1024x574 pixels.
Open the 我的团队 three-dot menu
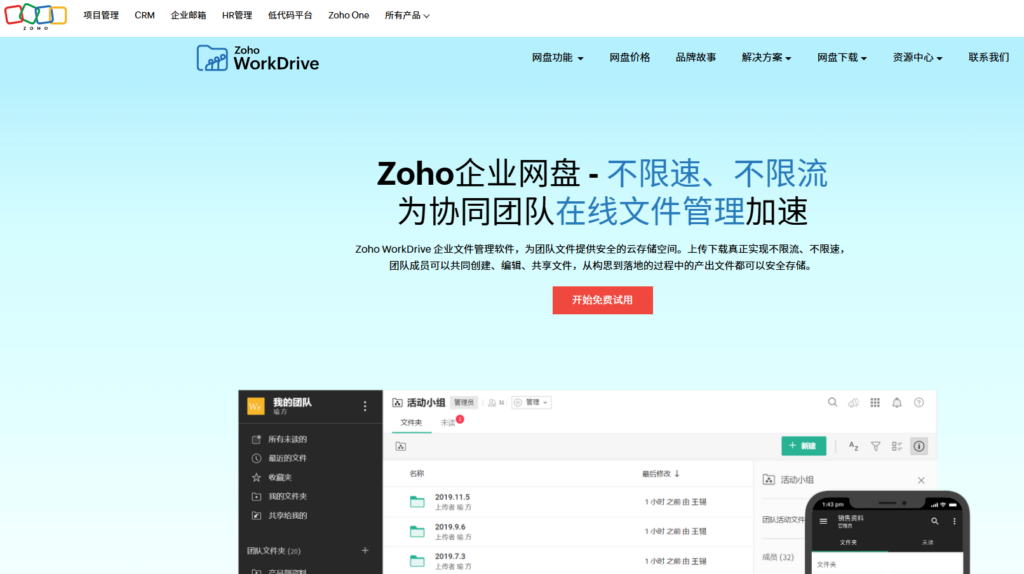[365, 406]
